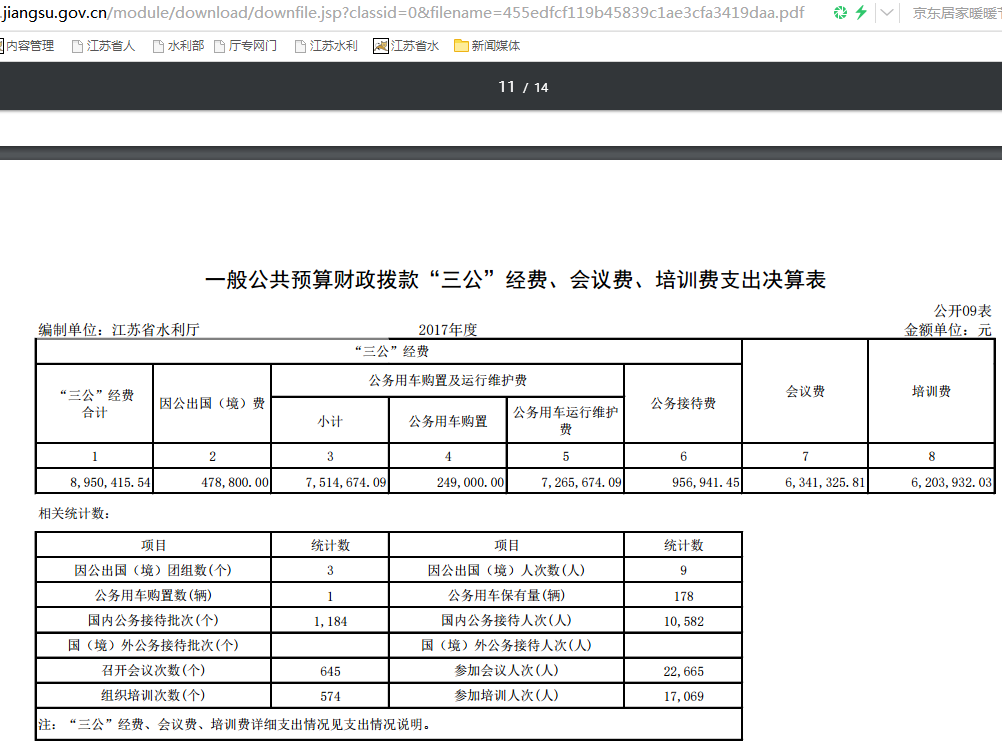This screenshot has width=1002, height=756.
Task: Click the 召开会议次数(个) row label
Action: [153, 670]
